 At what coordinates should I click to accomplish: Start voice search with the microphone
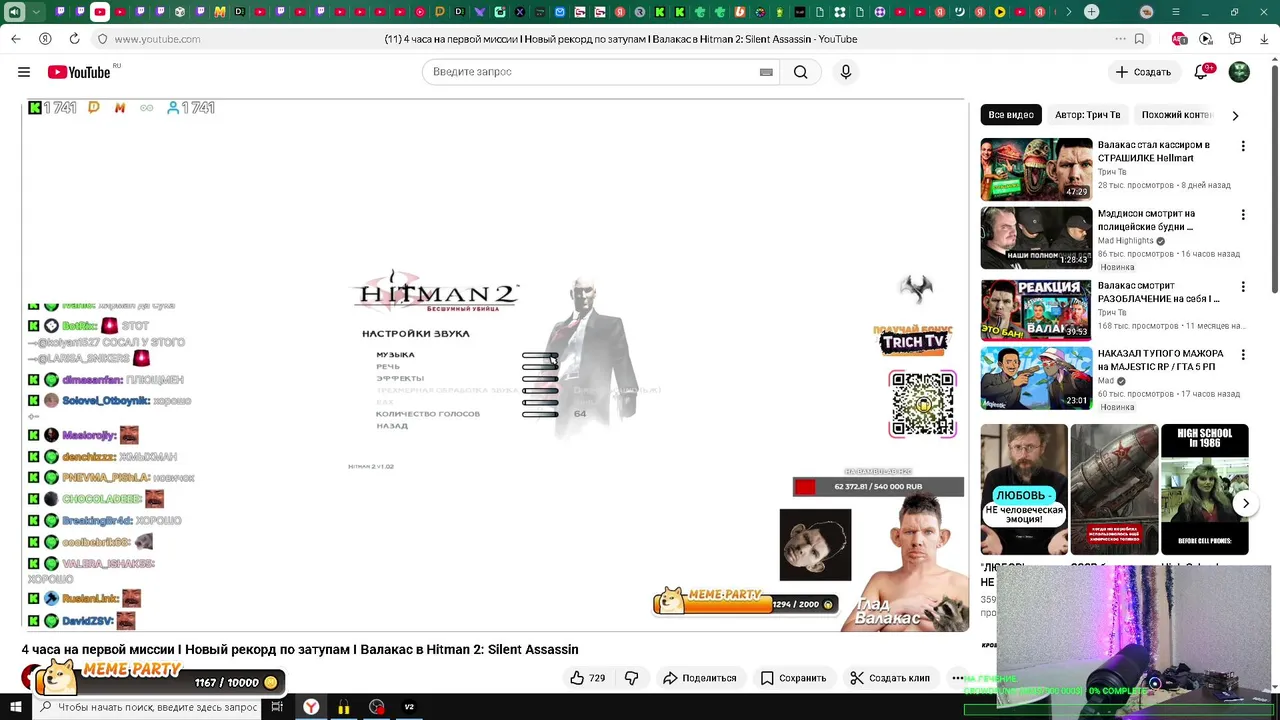[846, 72]
